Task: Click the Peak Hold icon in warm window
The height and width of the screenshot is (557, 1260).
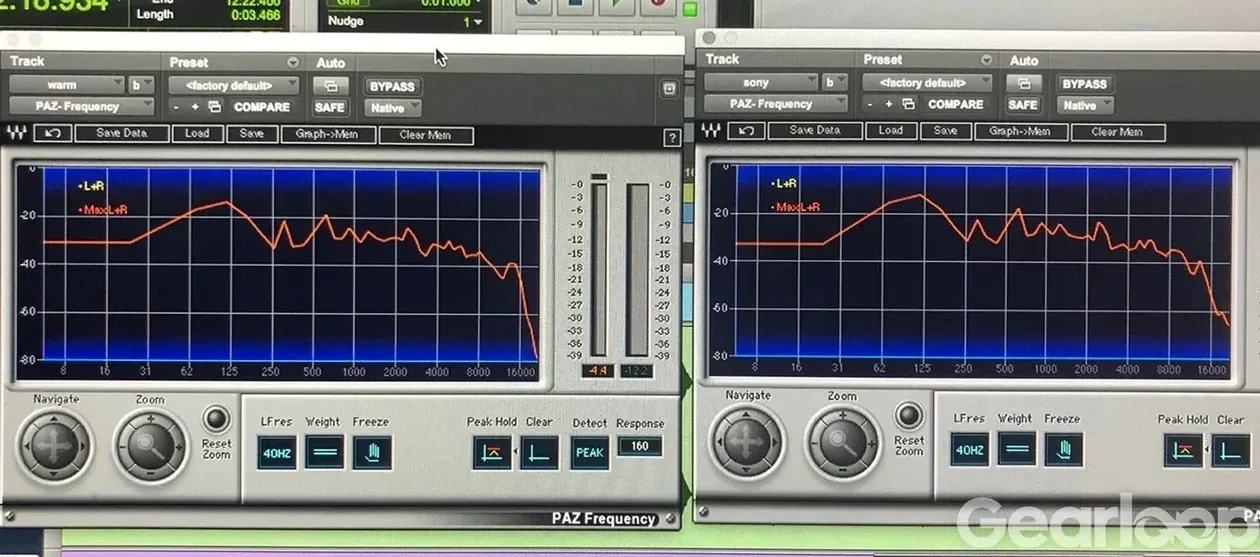Action: pos(492,452)
